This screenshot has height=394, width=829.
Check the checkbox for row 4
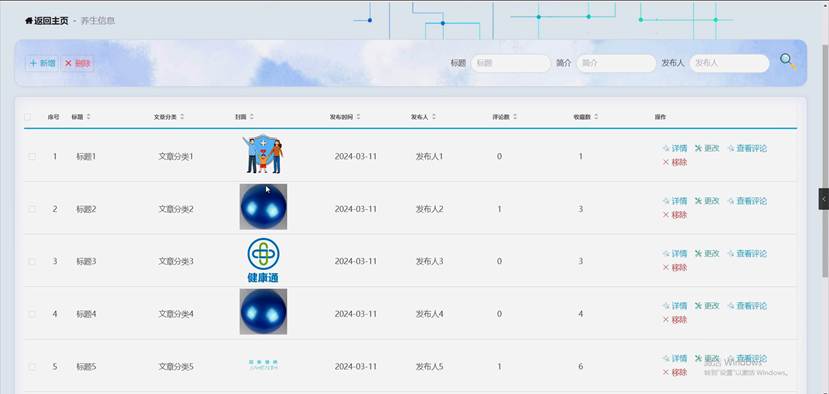tap(32, 314)
